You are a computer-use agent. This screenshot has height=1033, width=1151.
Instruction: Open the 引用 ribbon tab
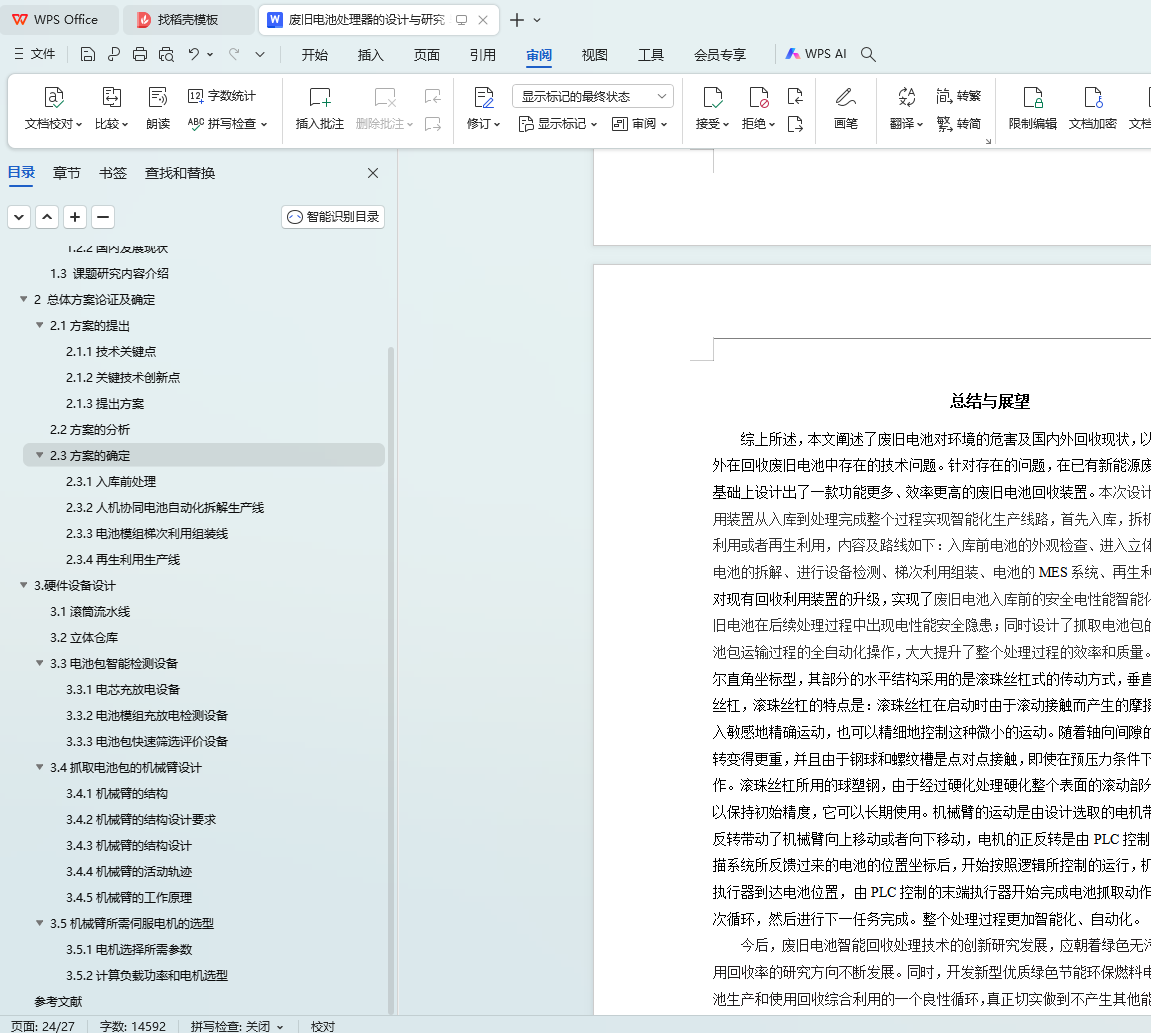[482, 54]
